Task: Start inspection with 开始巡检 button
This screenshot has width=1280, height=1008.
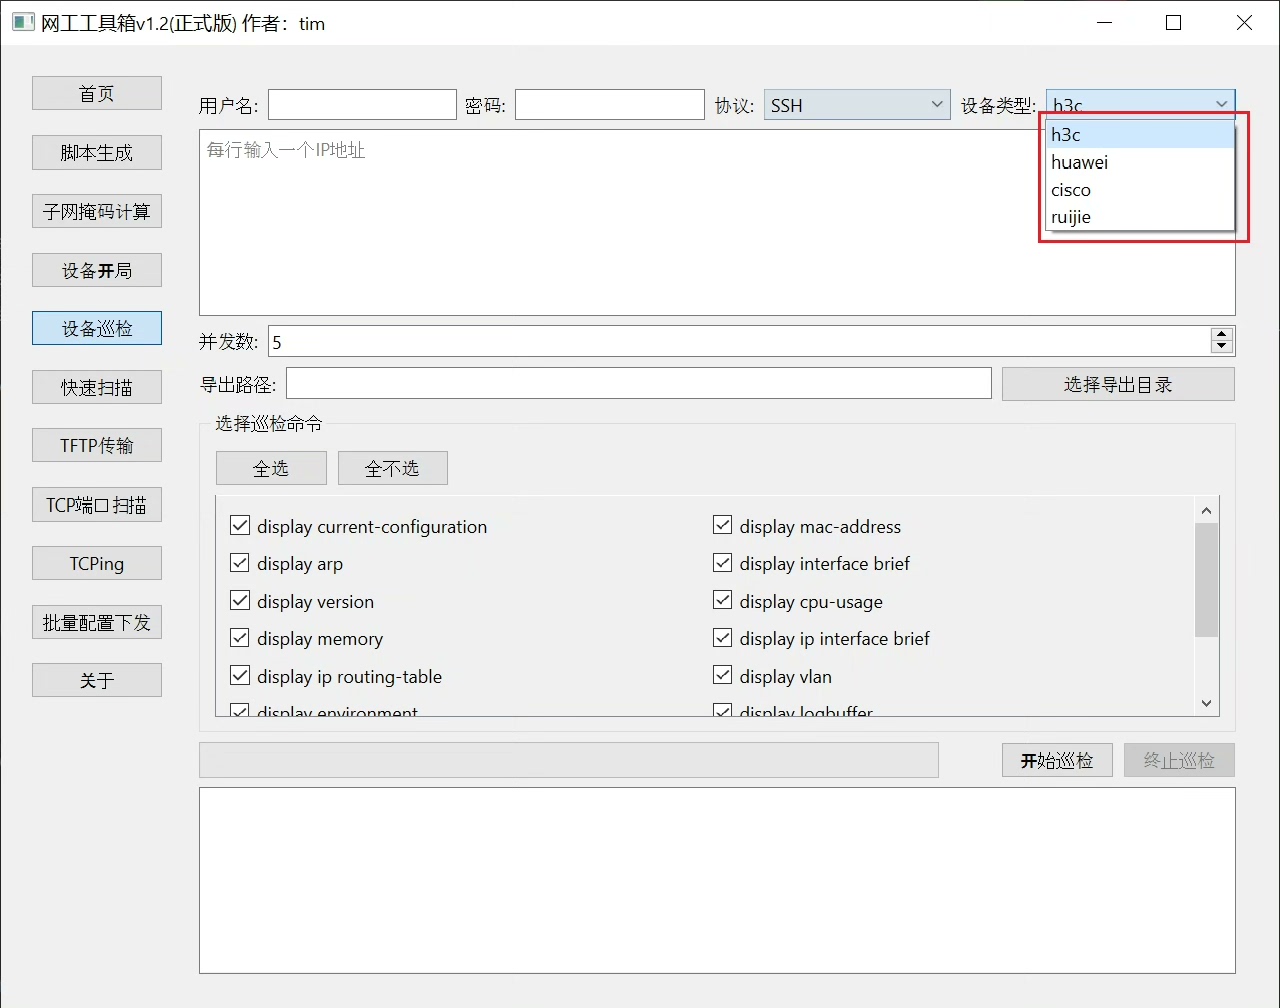Action: [1057, 760]
